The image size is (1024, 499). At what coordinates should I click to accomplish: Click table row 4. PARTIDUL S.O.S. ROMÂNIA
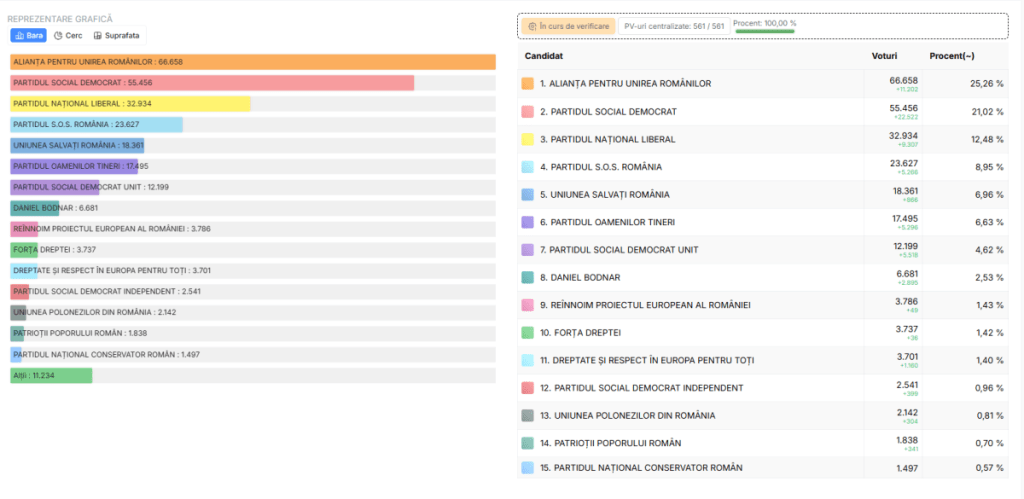(x=763, y=167)
